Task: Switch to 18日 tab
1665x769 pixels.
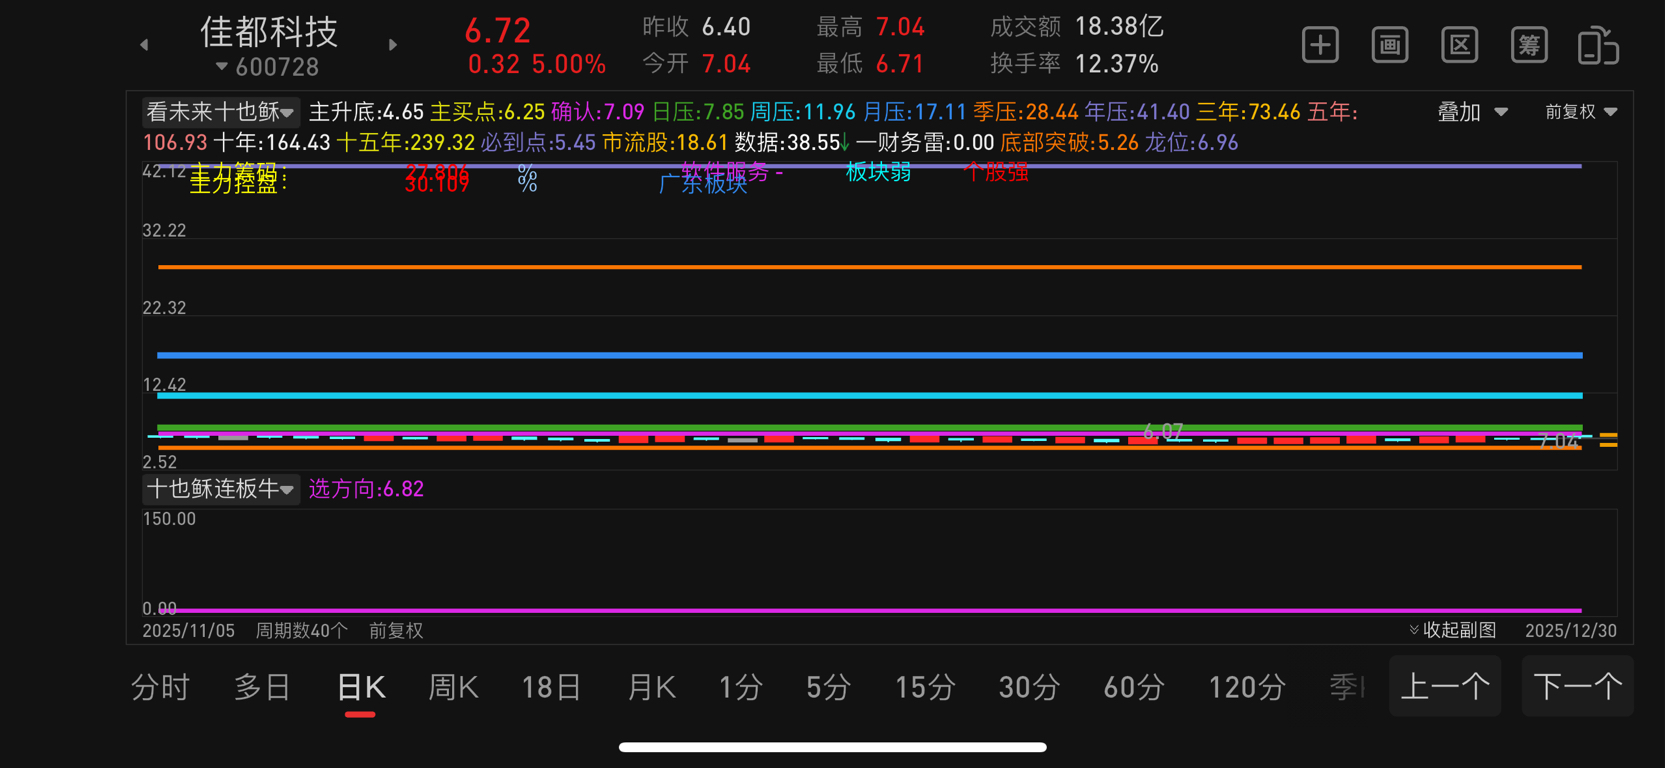Action: pyautogui.click(x=552, y=688)
